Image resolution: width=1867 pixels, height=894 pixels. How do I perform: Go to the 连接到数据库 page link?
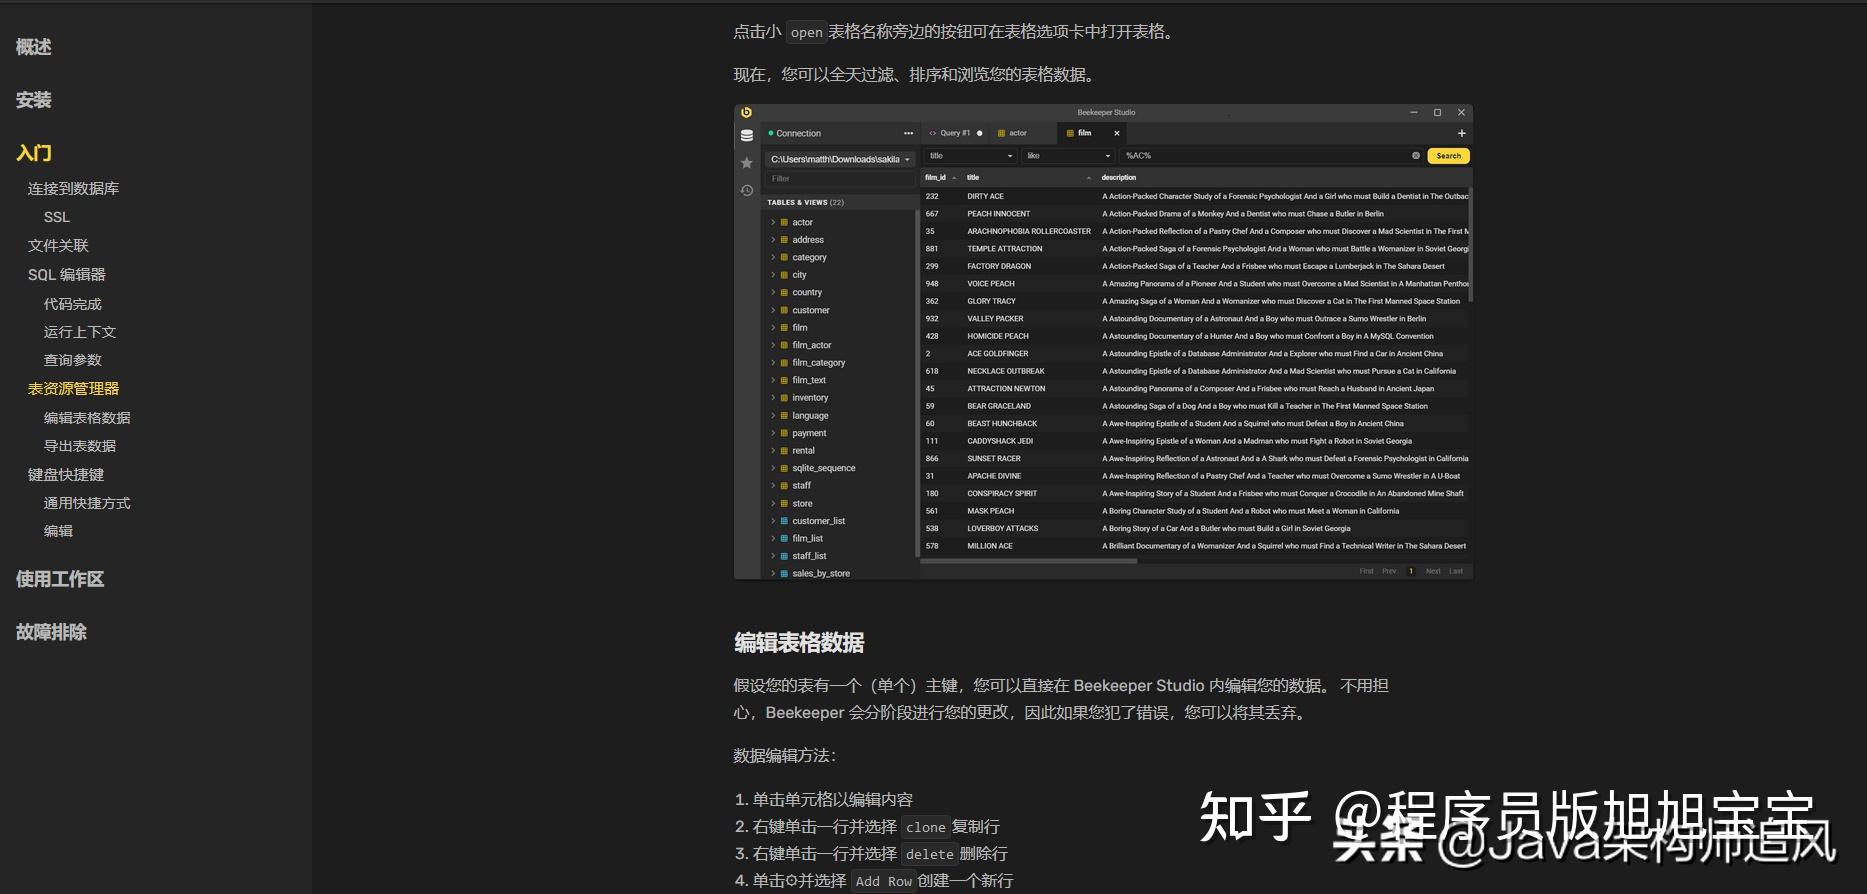(x=73, y=189)
